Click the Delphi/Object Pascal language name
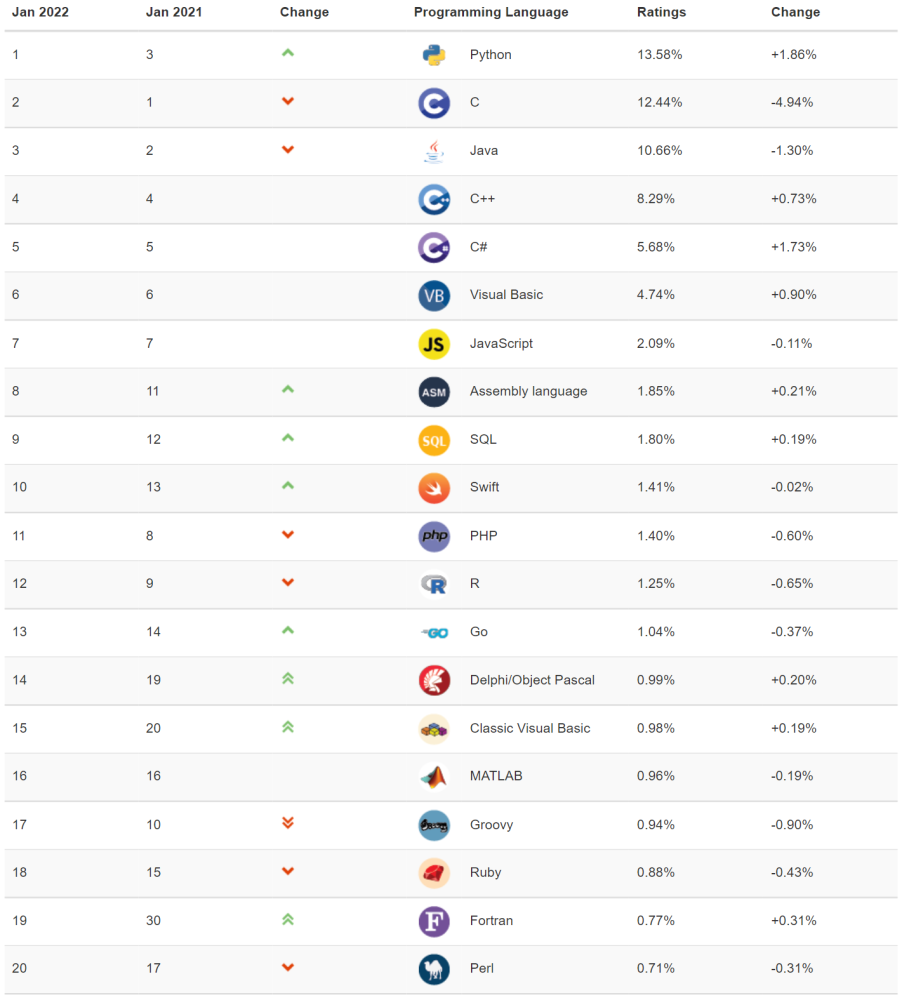Viewport: 902px width, 1000px height. pos(532,680)
